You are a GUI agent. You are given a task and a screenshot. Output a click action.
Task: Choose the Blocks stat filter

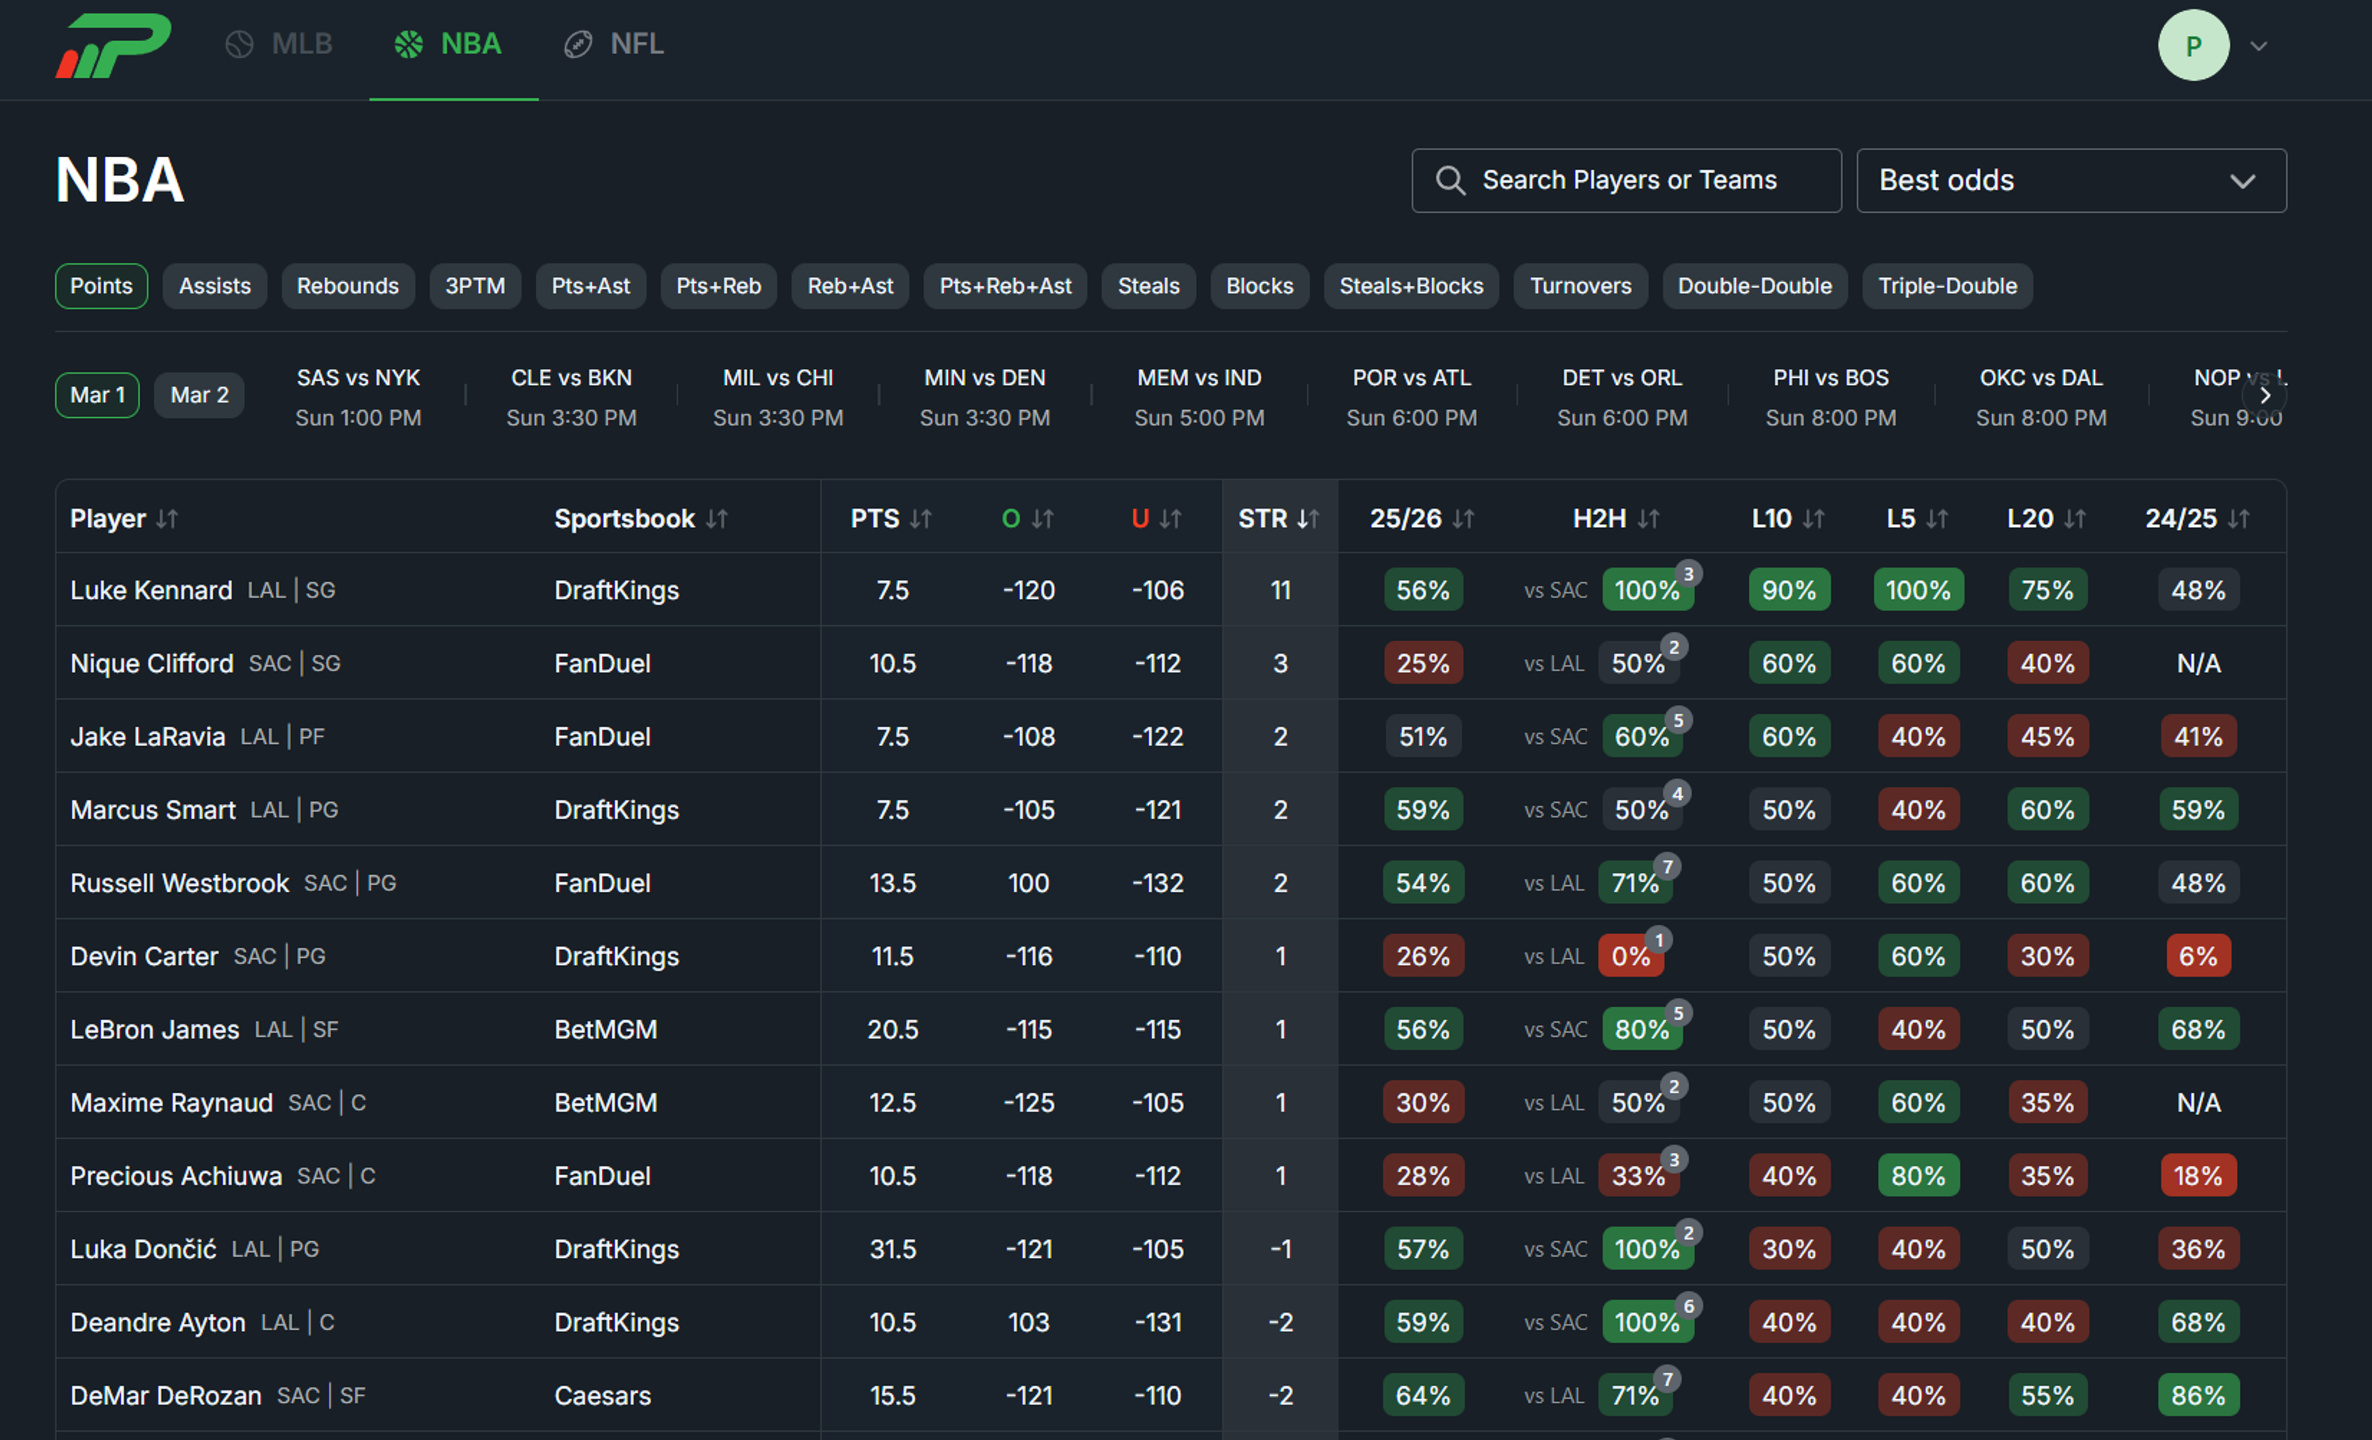coord(1260,286)
